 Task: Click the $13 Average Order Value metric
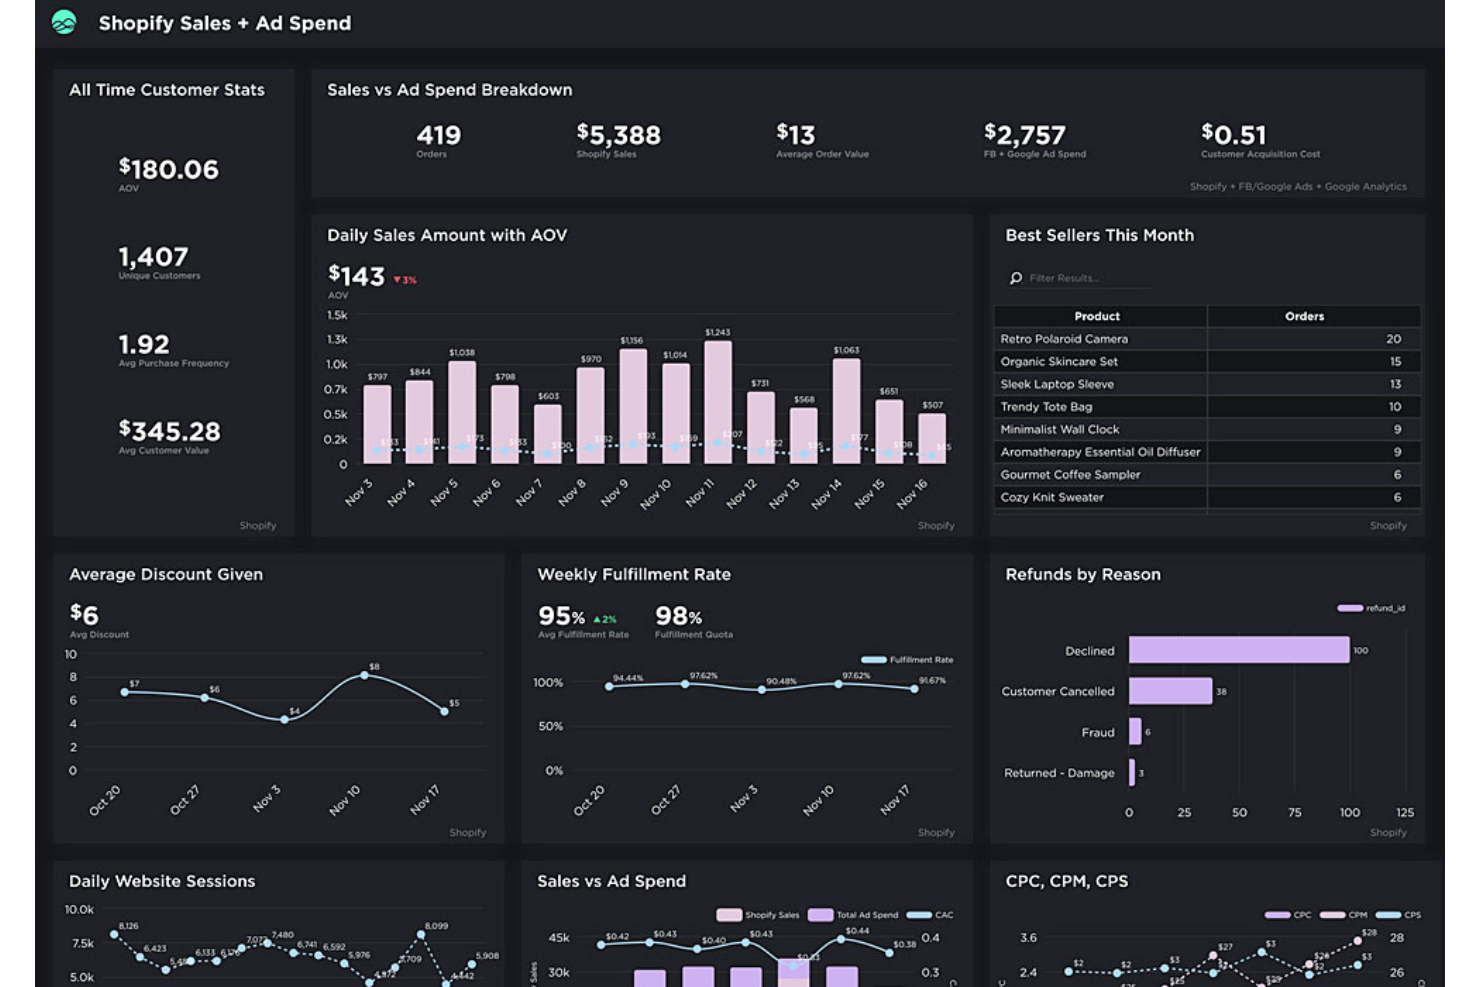click(x=796, y=135)
